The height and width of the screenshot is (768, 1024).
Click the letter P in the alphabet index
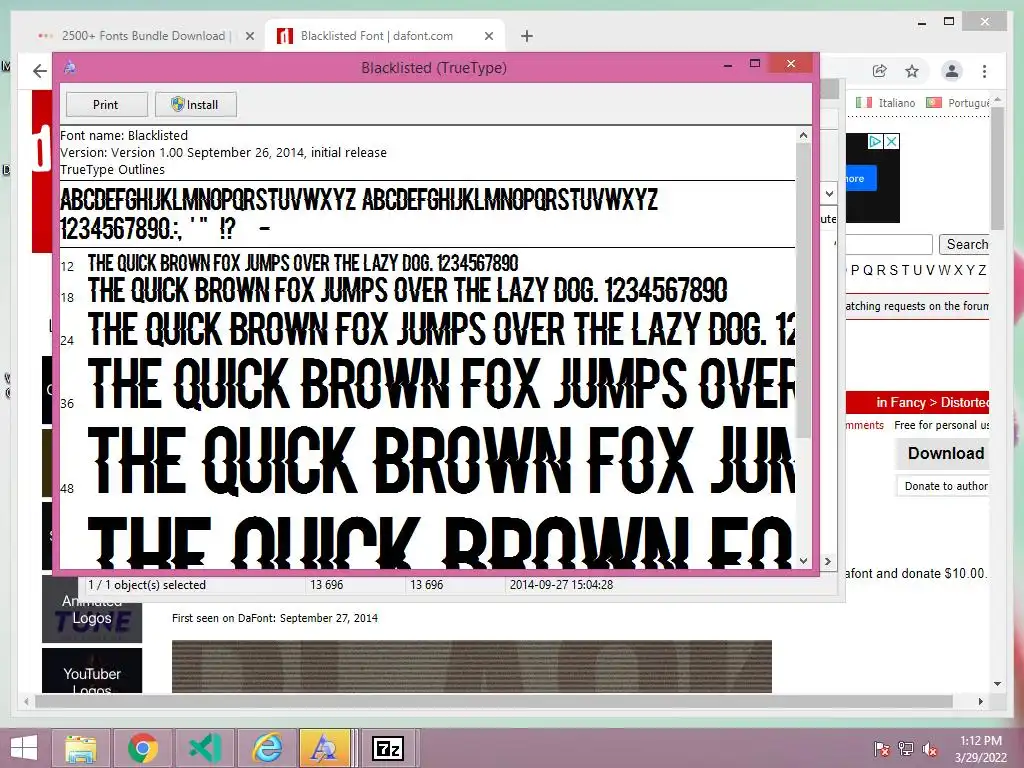click(856, 270)
